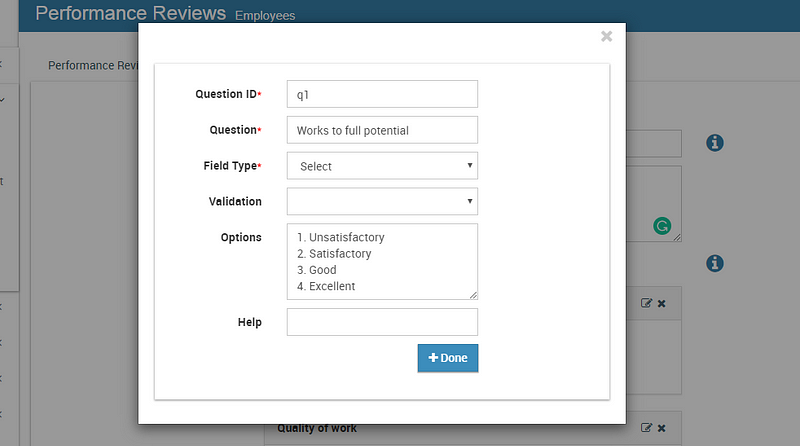Click inside the Options text area
This screenshot has height=446, width=800.
[x=382, y=261]
